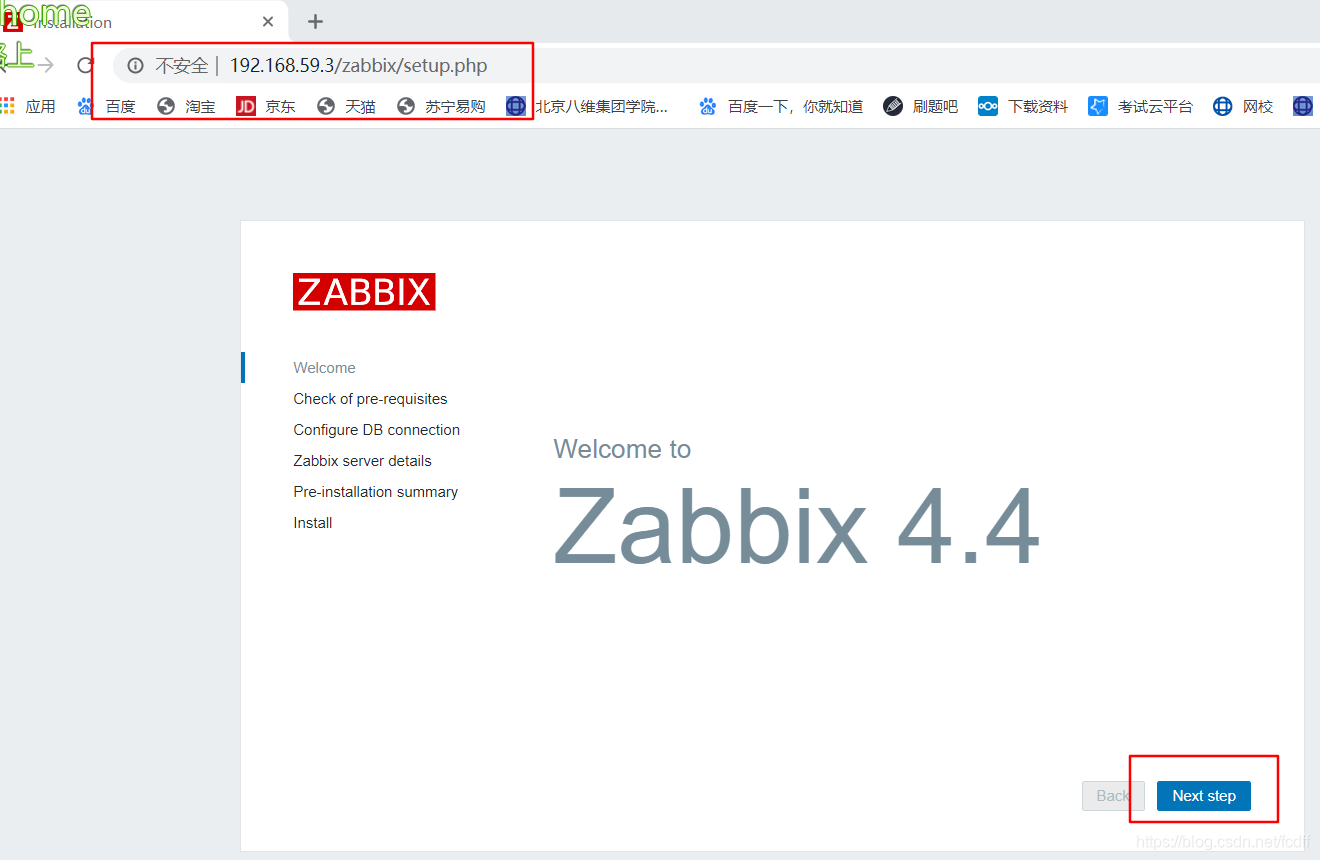This screenshot has height=860, width=1320.
Task: Open the 考试云平台 bookmark
Action: (x=1141, y=106)
